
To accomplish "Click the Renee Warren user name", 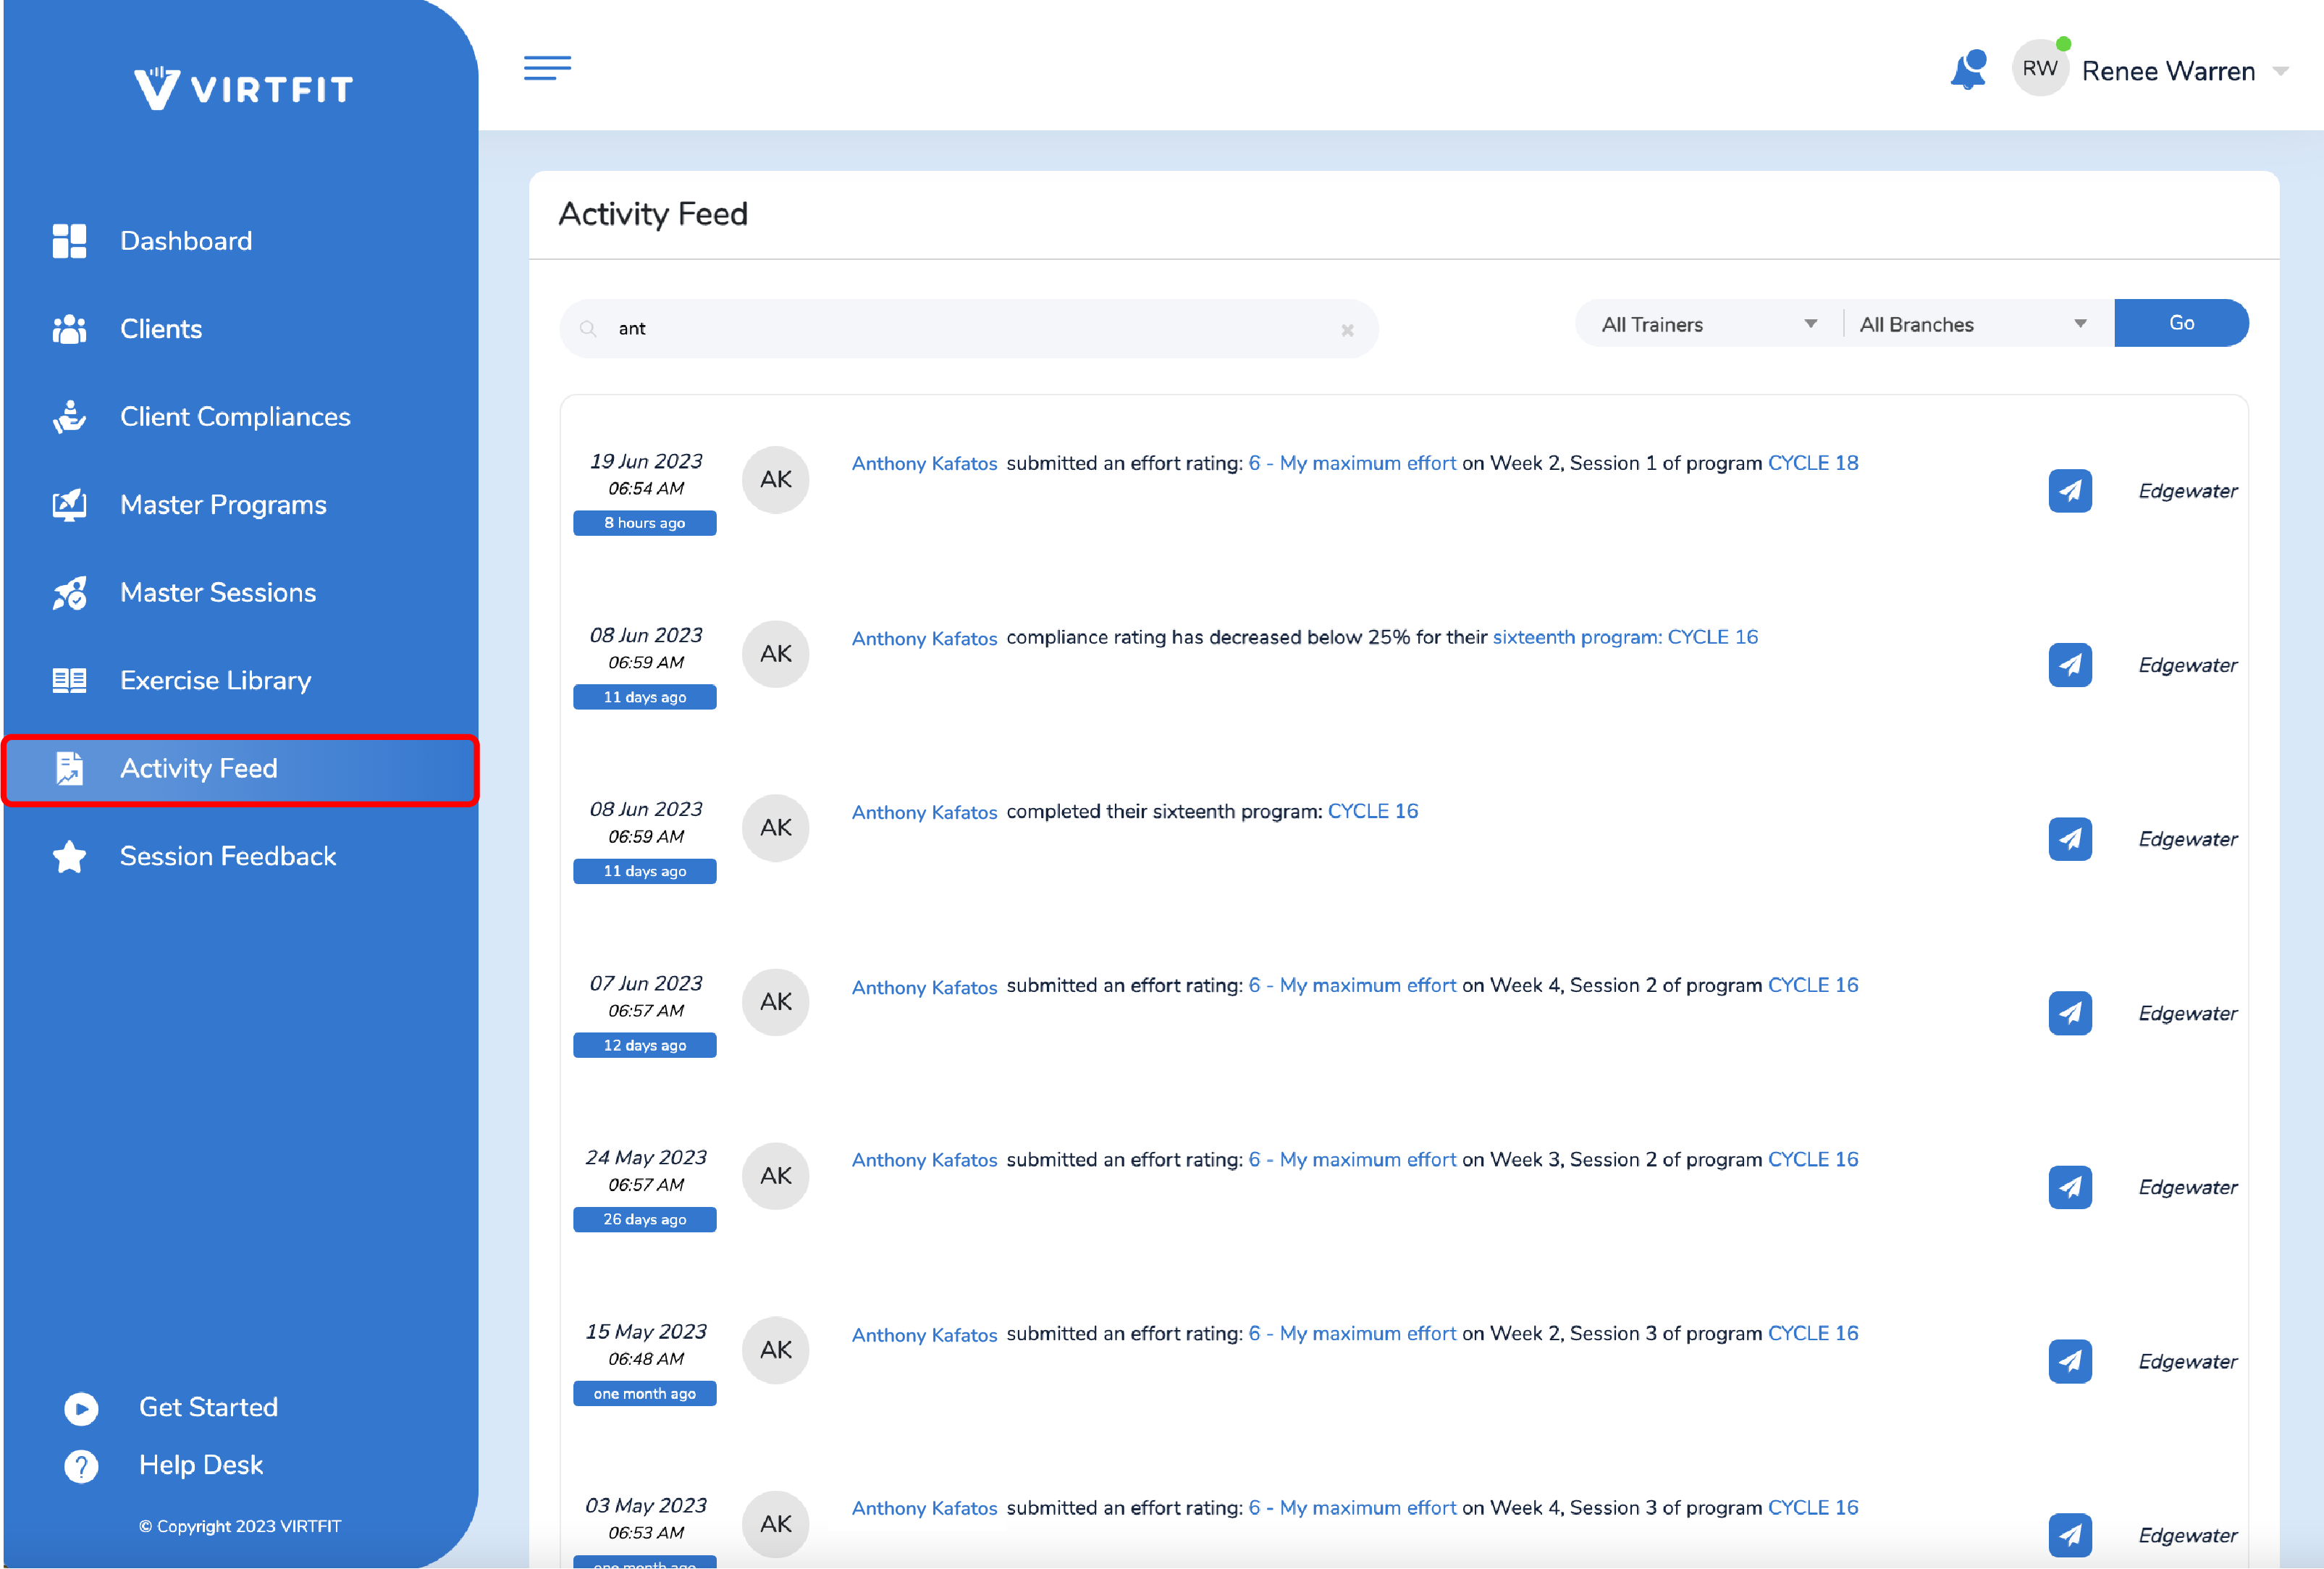I will pyautogui.click(x=2168, y=71).
